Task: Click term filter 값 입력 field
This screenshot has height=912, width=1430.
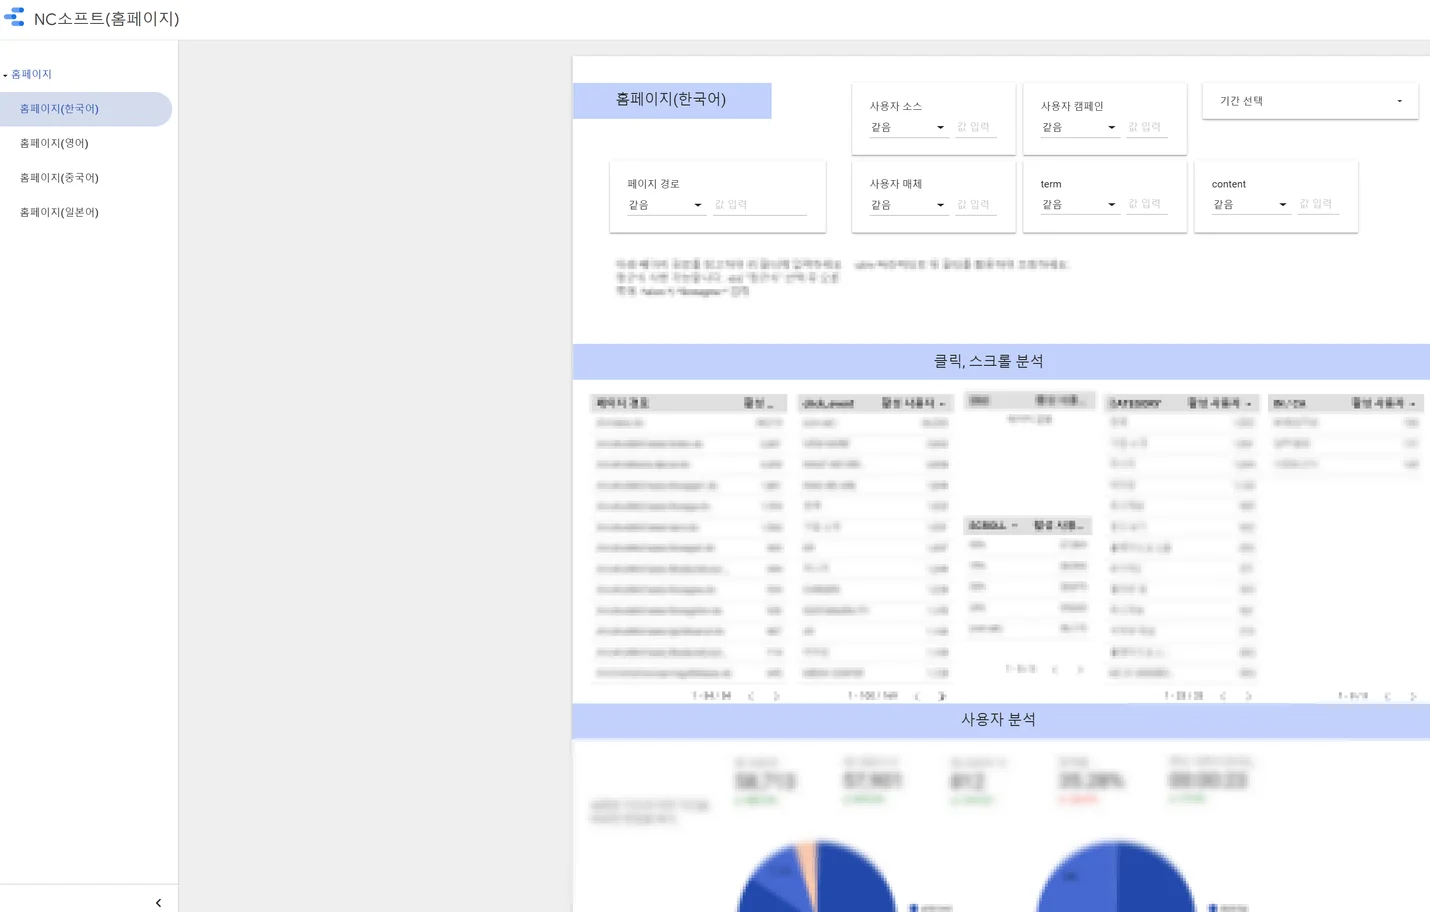Action: 1147,204
